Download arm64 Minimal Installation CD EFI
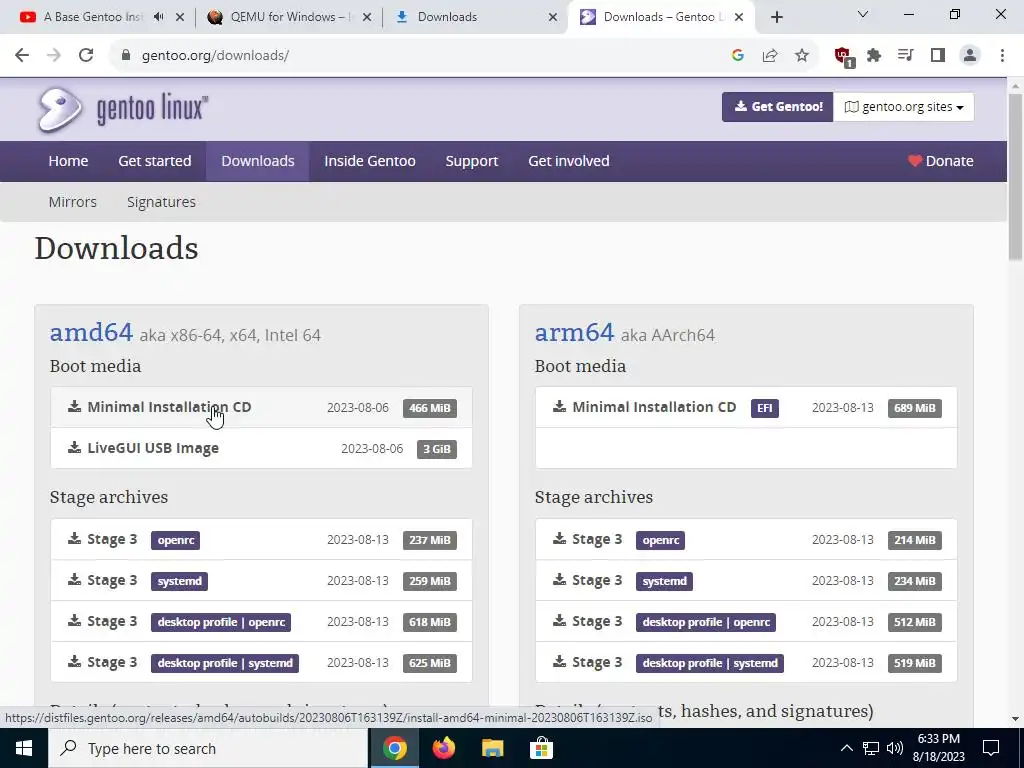Image resolution: width=1024 pixels, height=768 pixels. point(746,408)
